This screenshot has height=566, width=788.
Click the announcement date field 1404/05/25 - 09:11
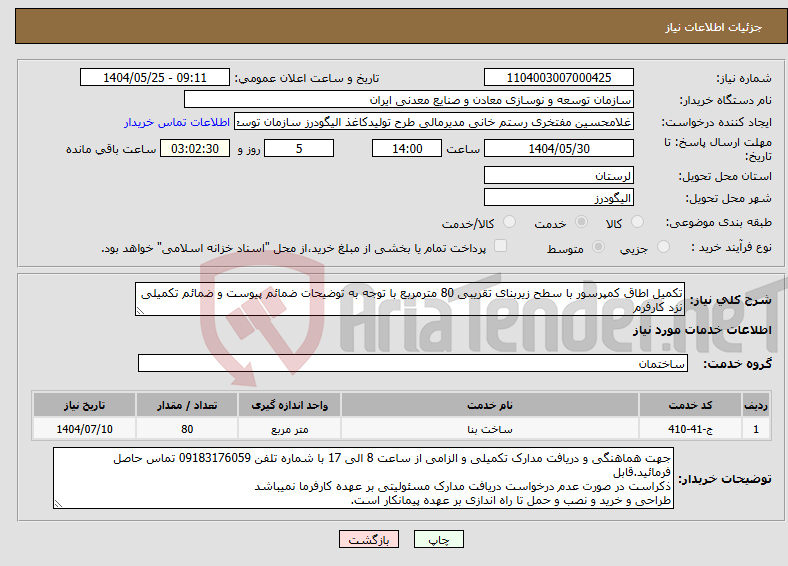155,77
